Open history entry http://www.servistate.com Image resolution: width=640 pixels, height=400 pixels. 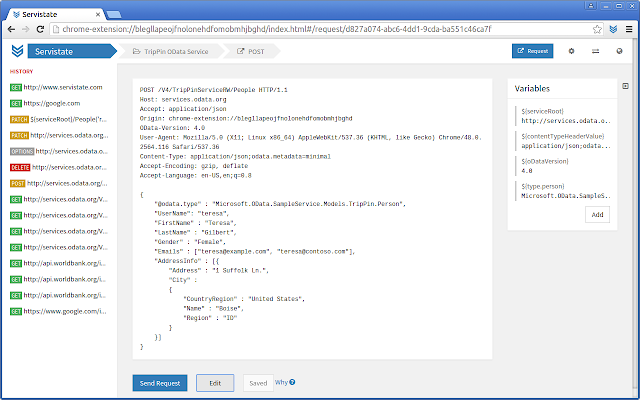pyautogui.click(x=57, y=87)
